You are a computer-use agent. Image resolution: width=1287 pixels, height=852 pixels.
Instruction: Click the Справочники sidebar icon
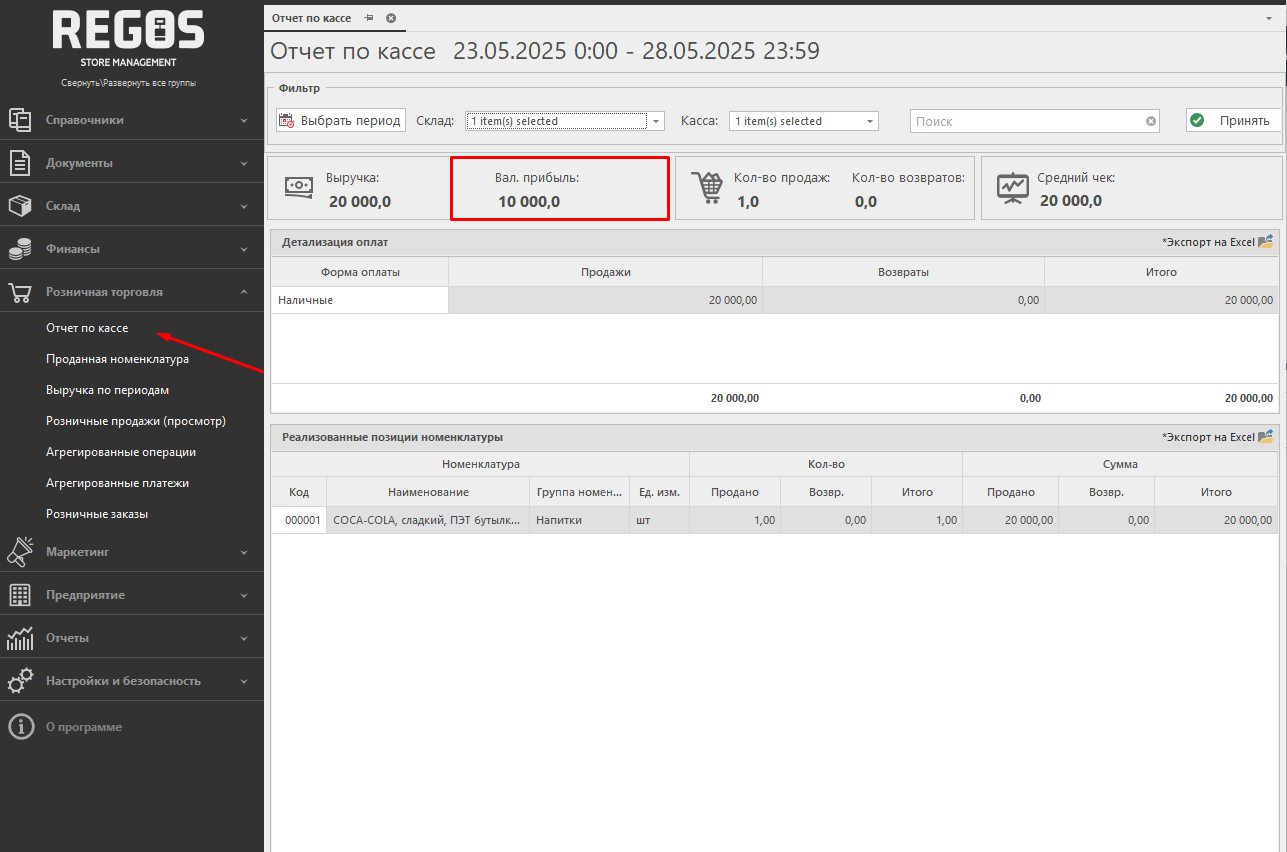pyautogui.click(x=20, y=120)
